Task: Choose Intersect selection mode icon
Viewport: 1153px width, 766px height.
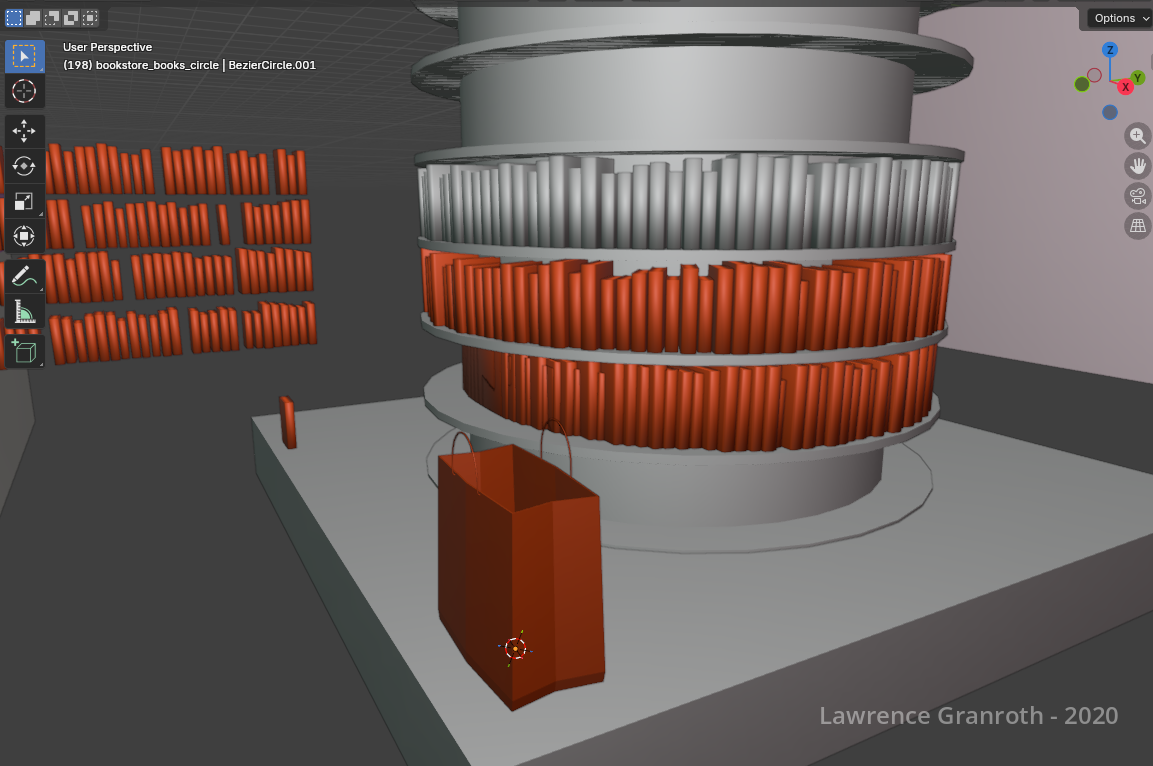Action: tap(90, 18)
